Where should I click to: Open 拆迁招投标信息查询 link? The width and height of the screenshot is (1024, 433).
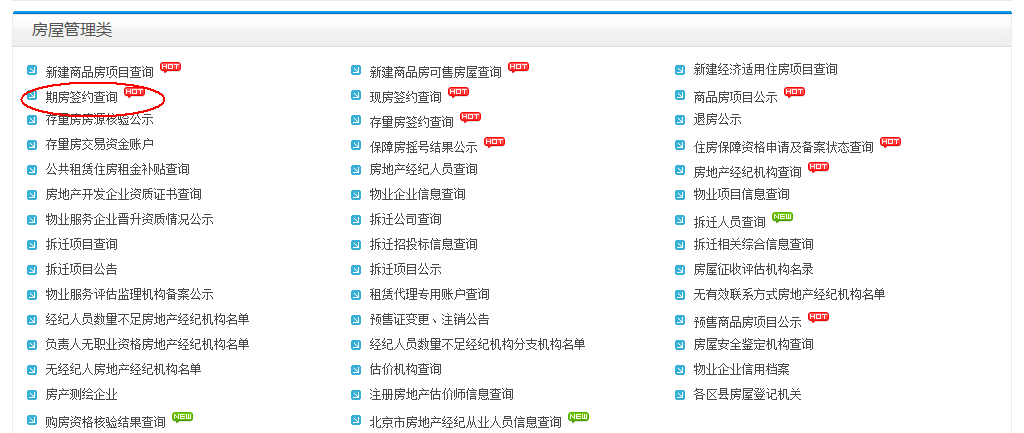tap(423, 244)
